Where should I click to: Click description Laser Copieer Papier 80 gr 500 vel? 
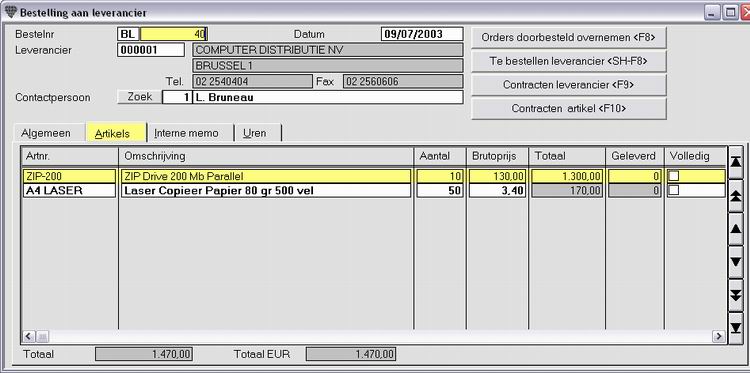(x=265, y=190)
